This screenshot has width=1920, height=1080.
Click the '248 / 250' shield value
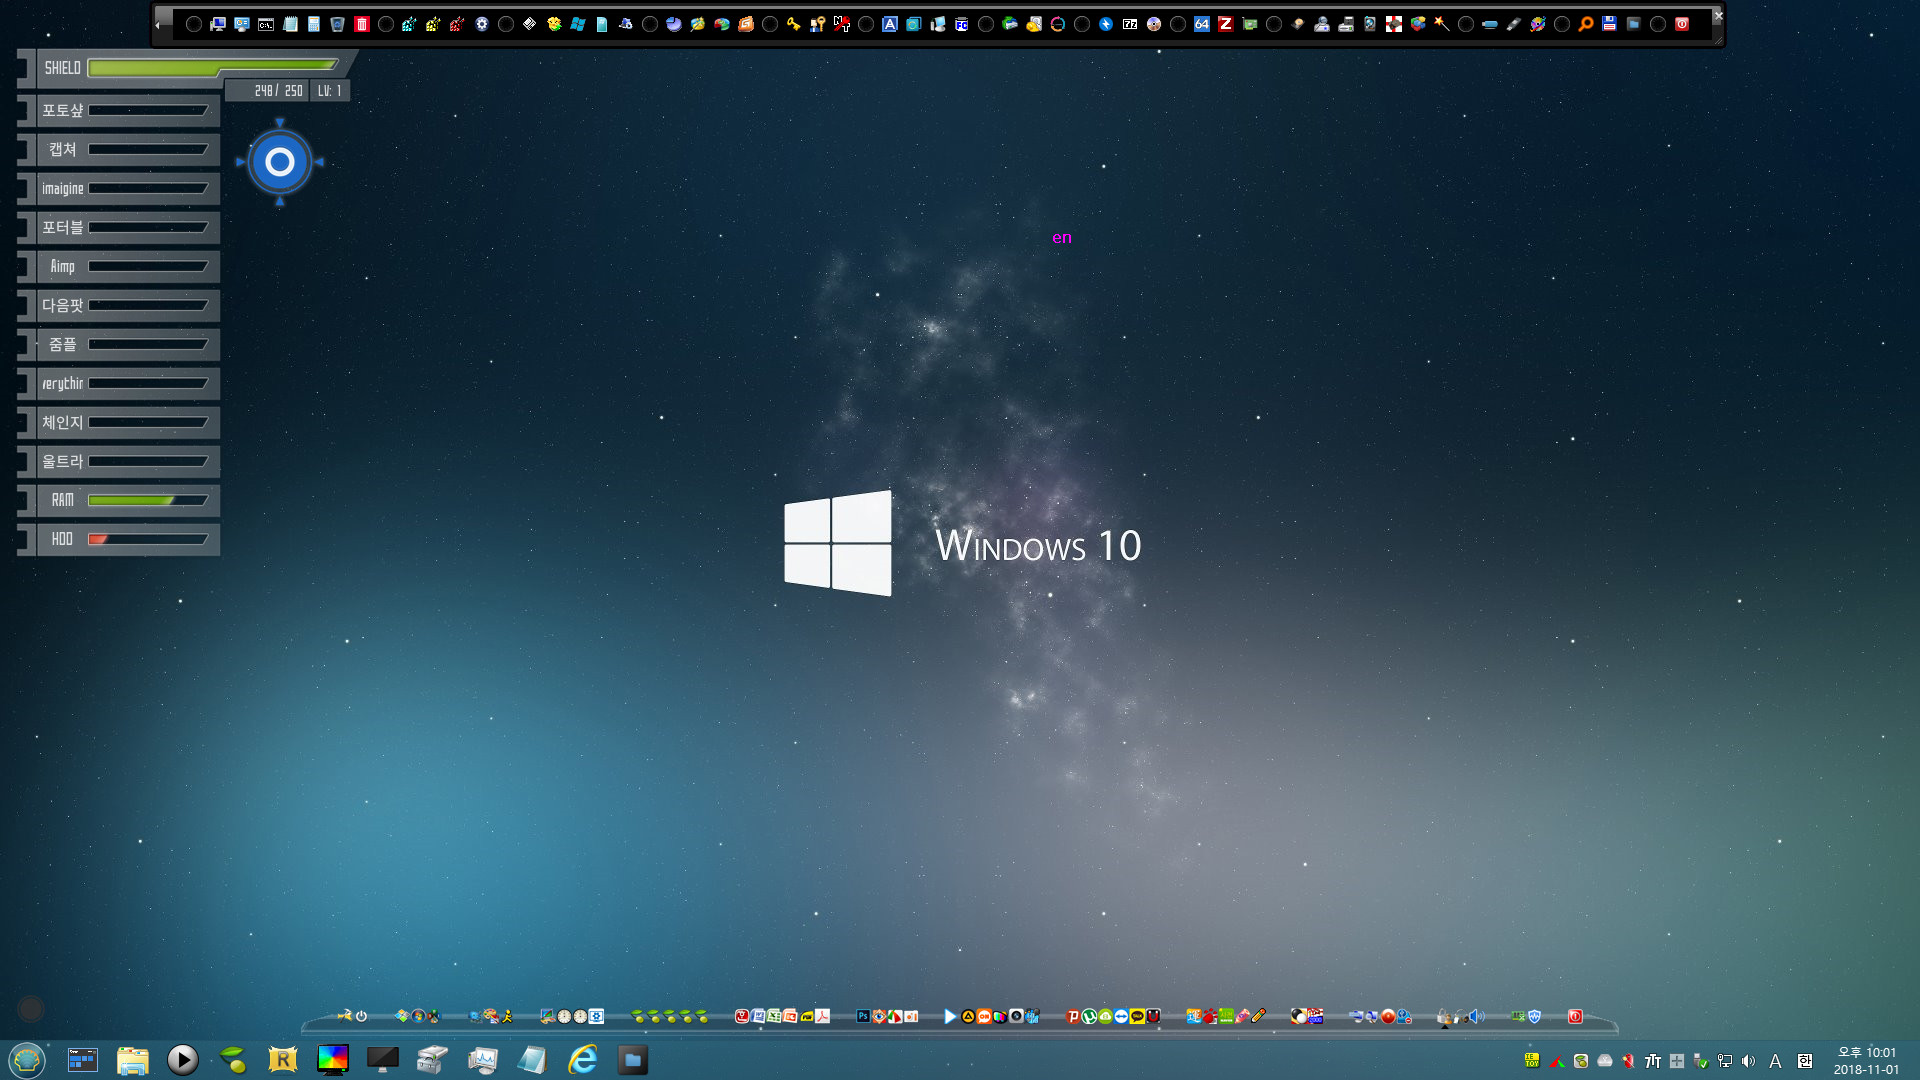[x=278, y=91]
